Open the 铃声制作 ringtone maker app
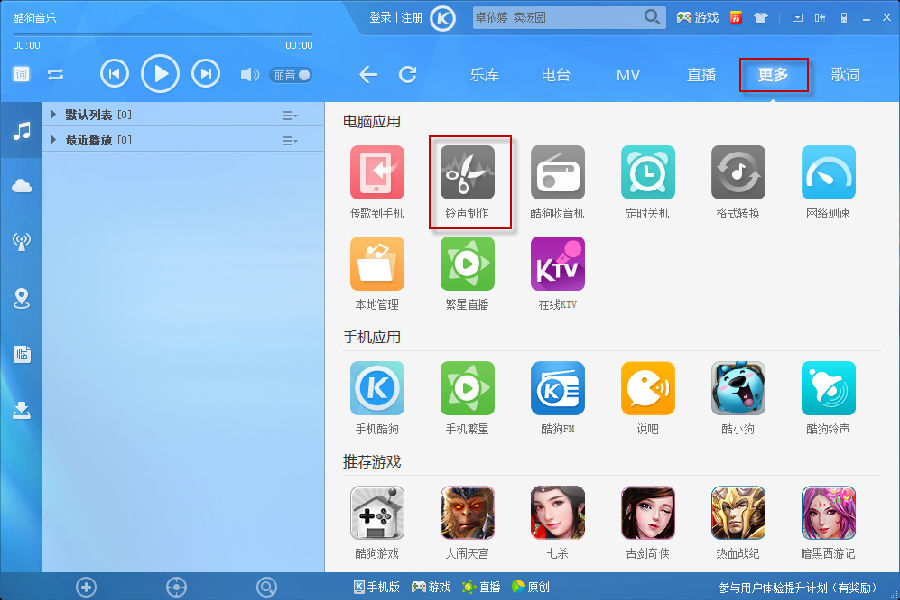 click(467, 180)
